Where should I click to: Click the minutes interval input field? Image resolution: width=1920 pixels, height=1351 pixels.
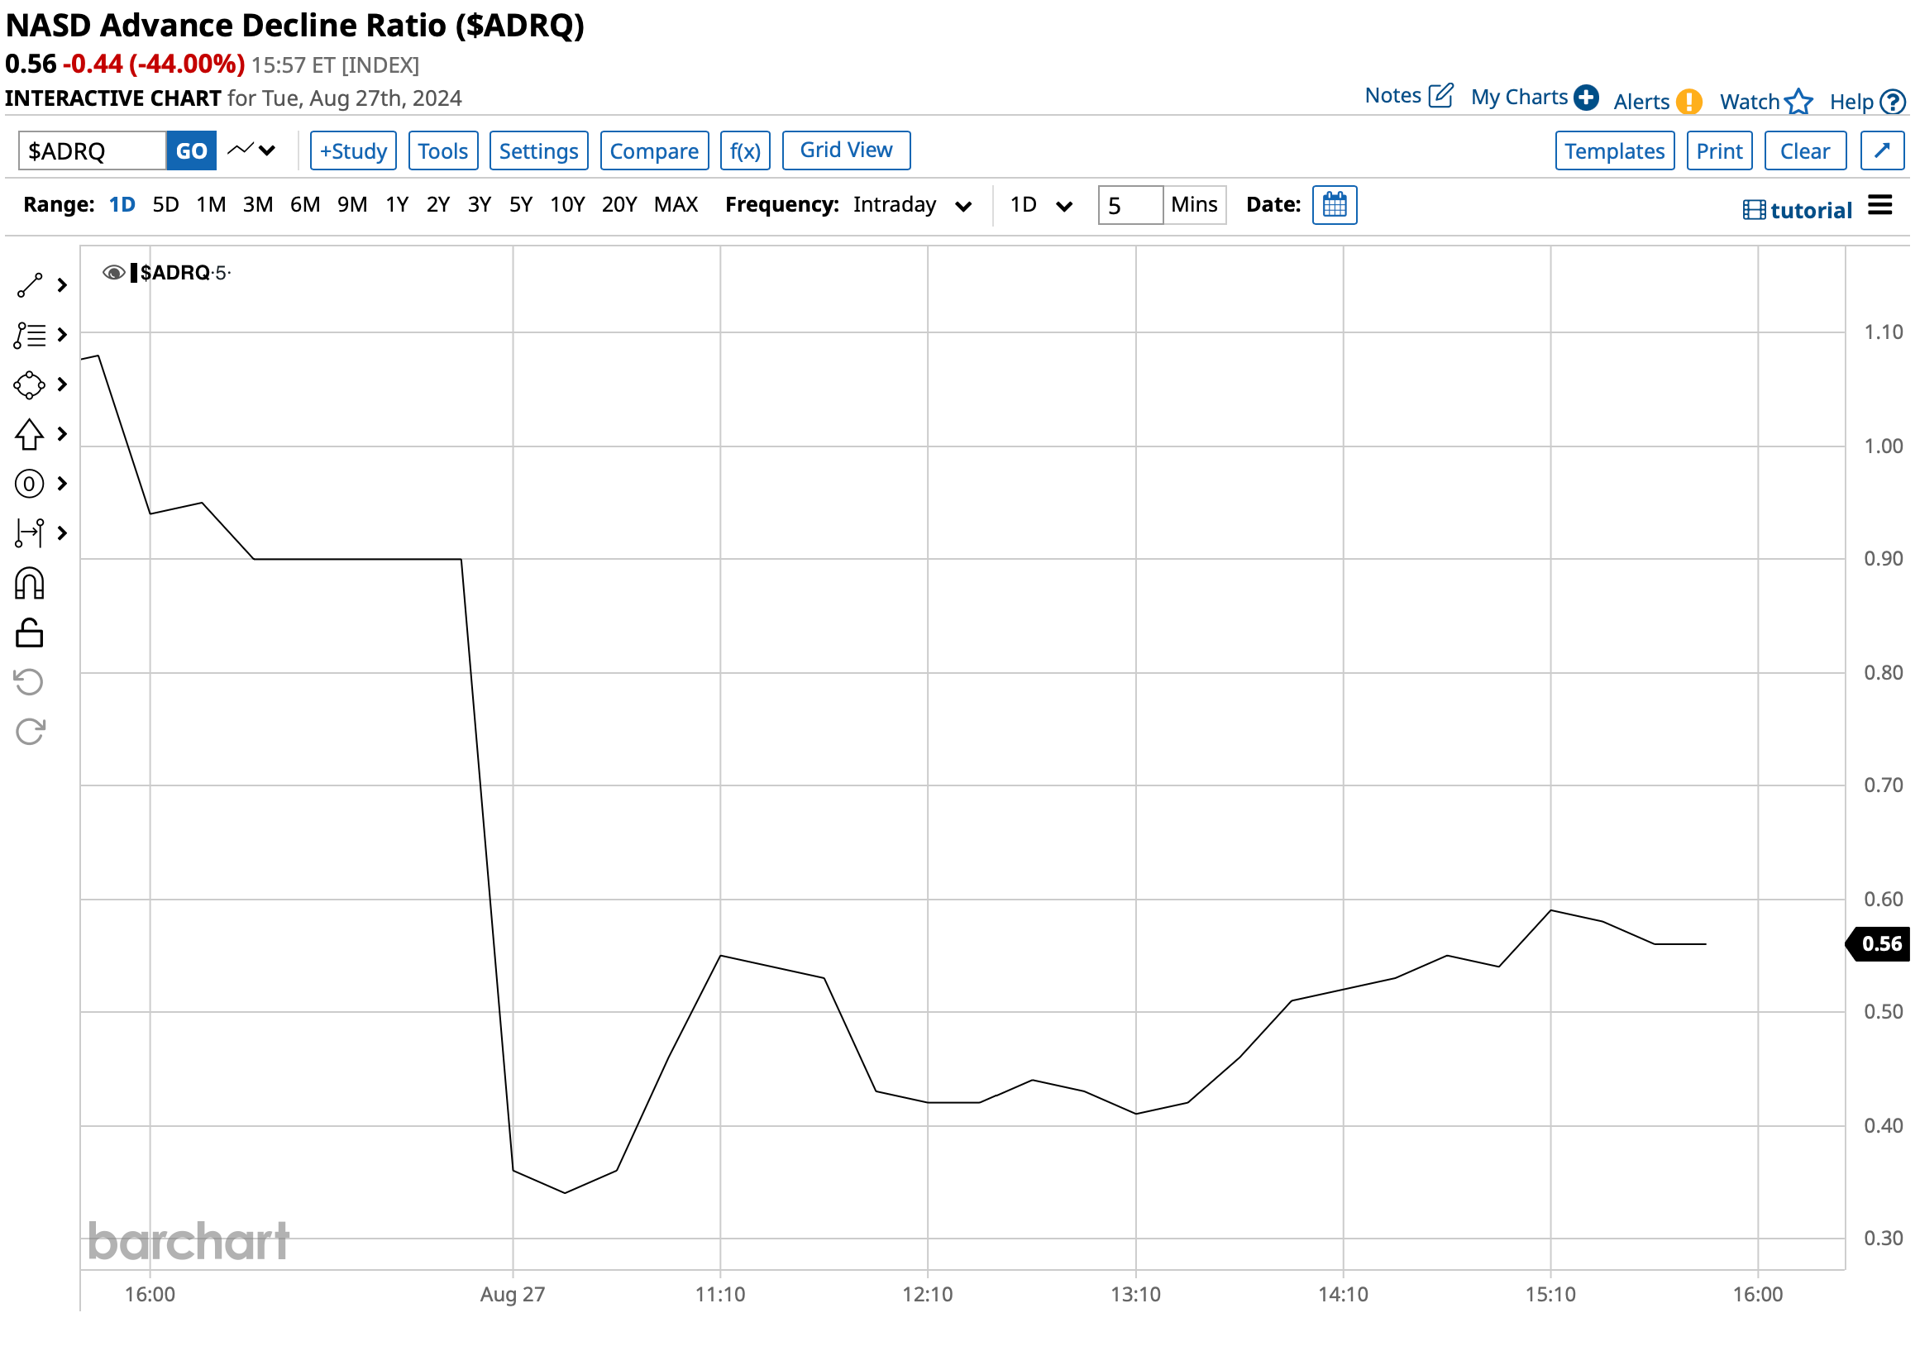tap(1130, 205)
